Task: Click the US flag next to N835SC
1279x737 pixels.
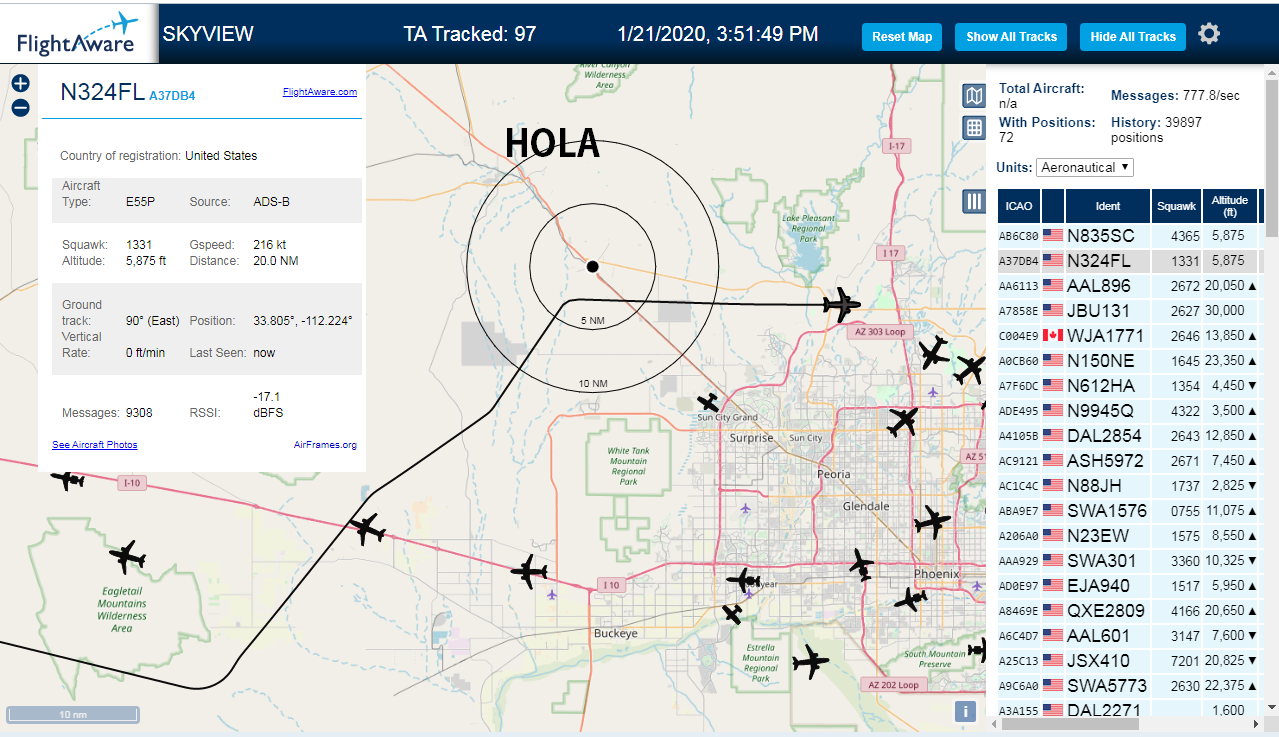Action: (x=1053, y=235)
